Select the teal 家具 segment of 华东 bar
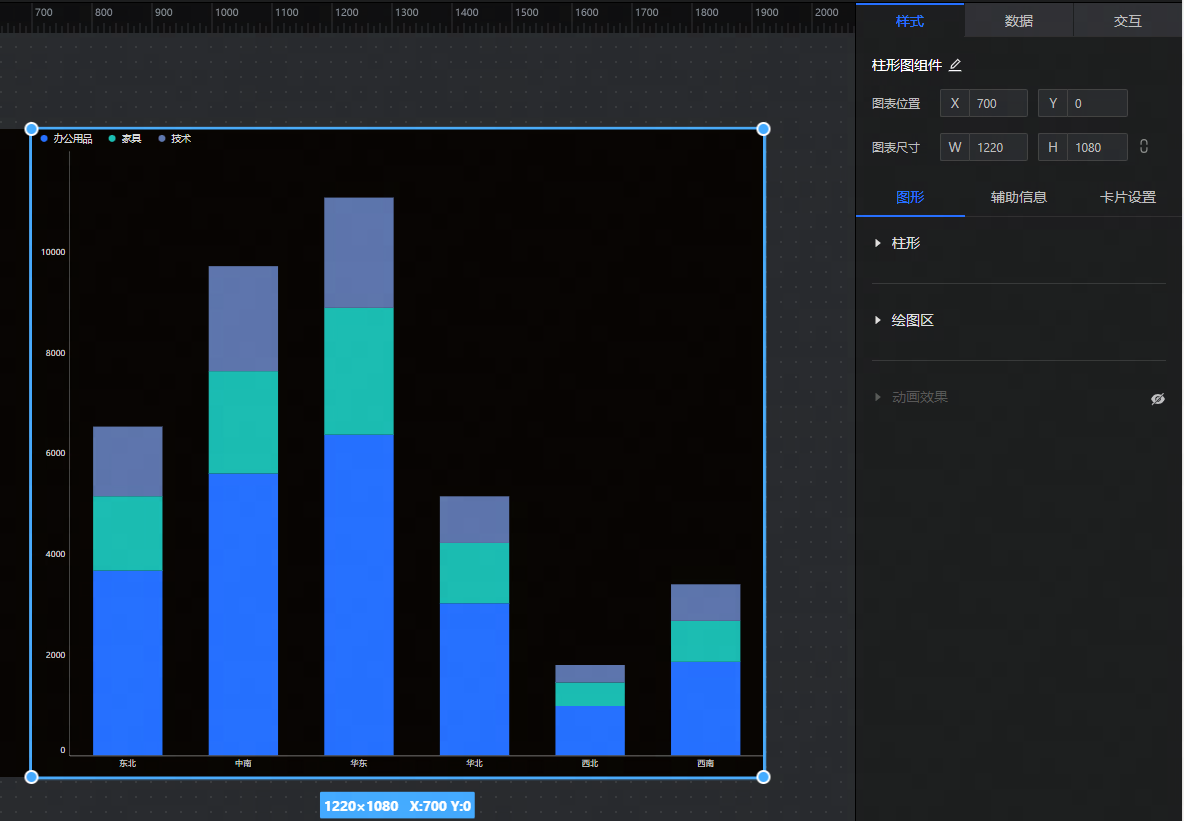This screenshot has width=1184, height=821. (358, 370)
